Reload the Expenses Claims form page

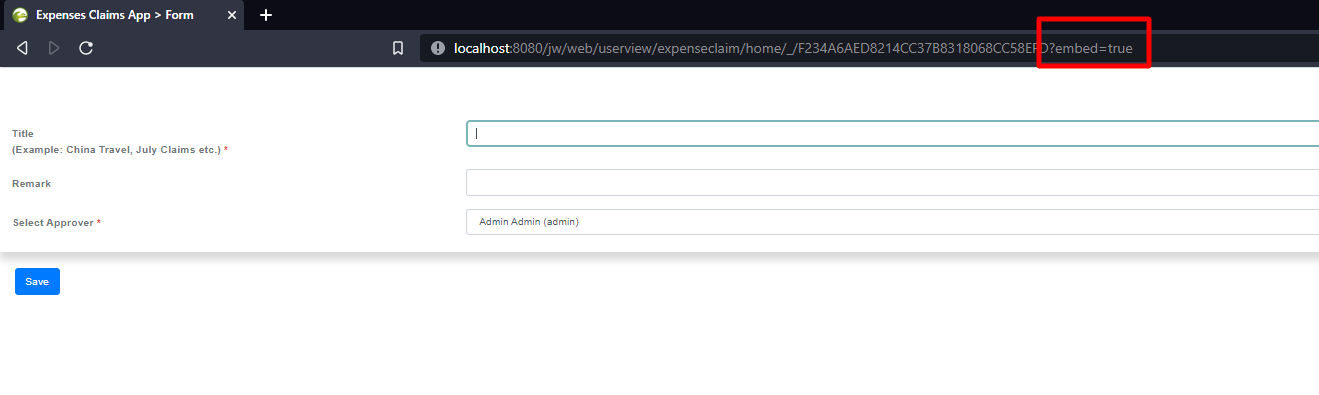[86, 48]
